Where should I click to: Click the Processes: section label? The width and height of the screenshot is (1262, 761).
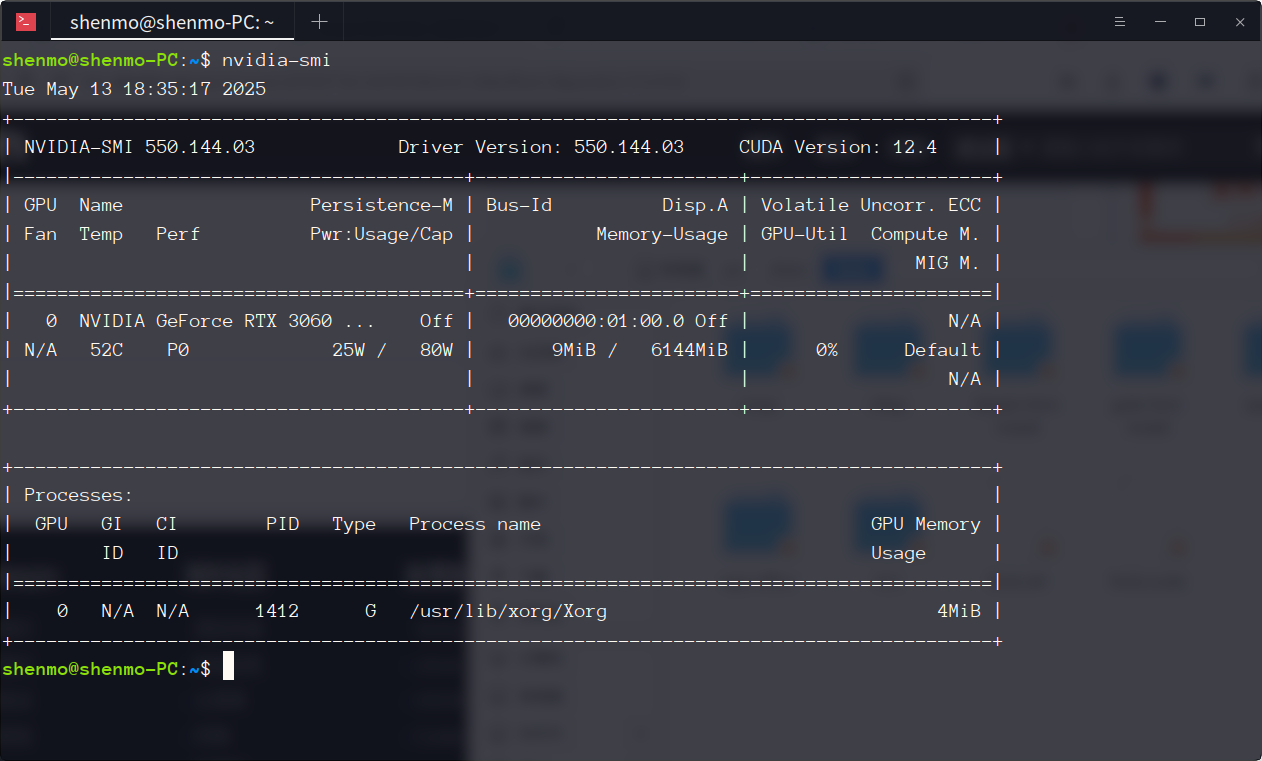(x=79, y=495)
